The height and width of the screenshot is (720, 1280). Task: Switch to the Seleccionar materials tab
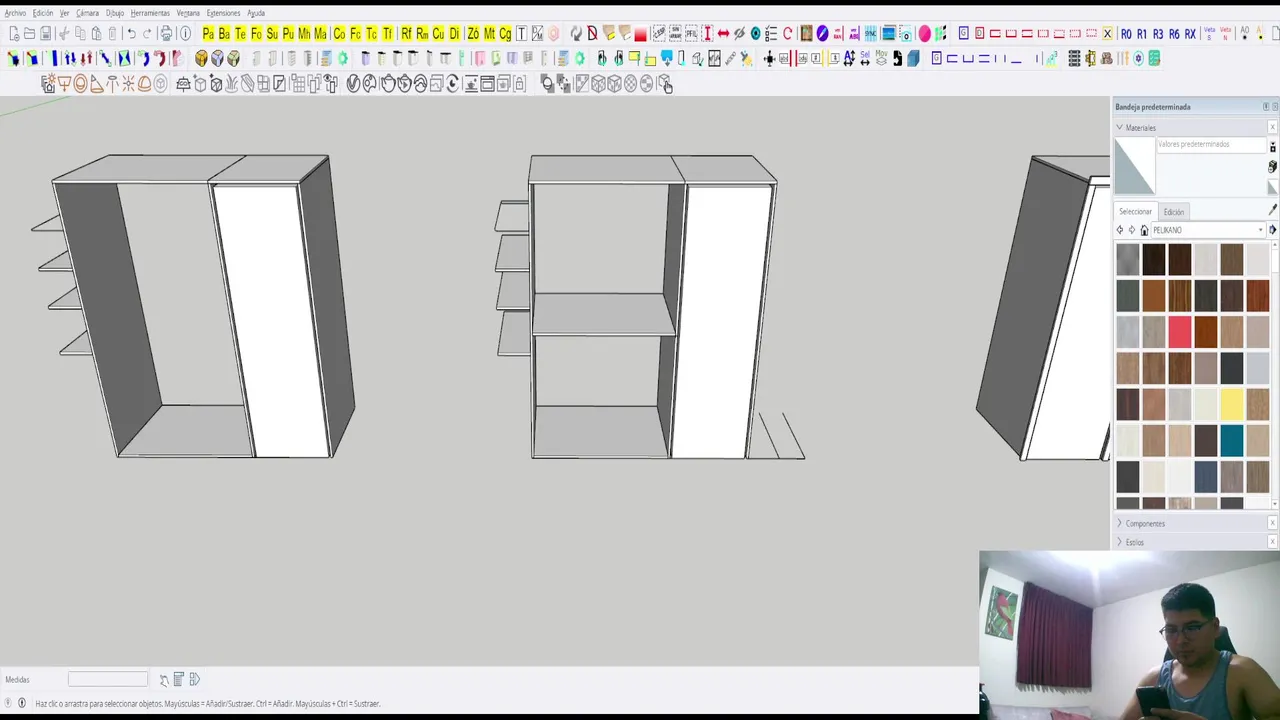(x=1135, y=211)
